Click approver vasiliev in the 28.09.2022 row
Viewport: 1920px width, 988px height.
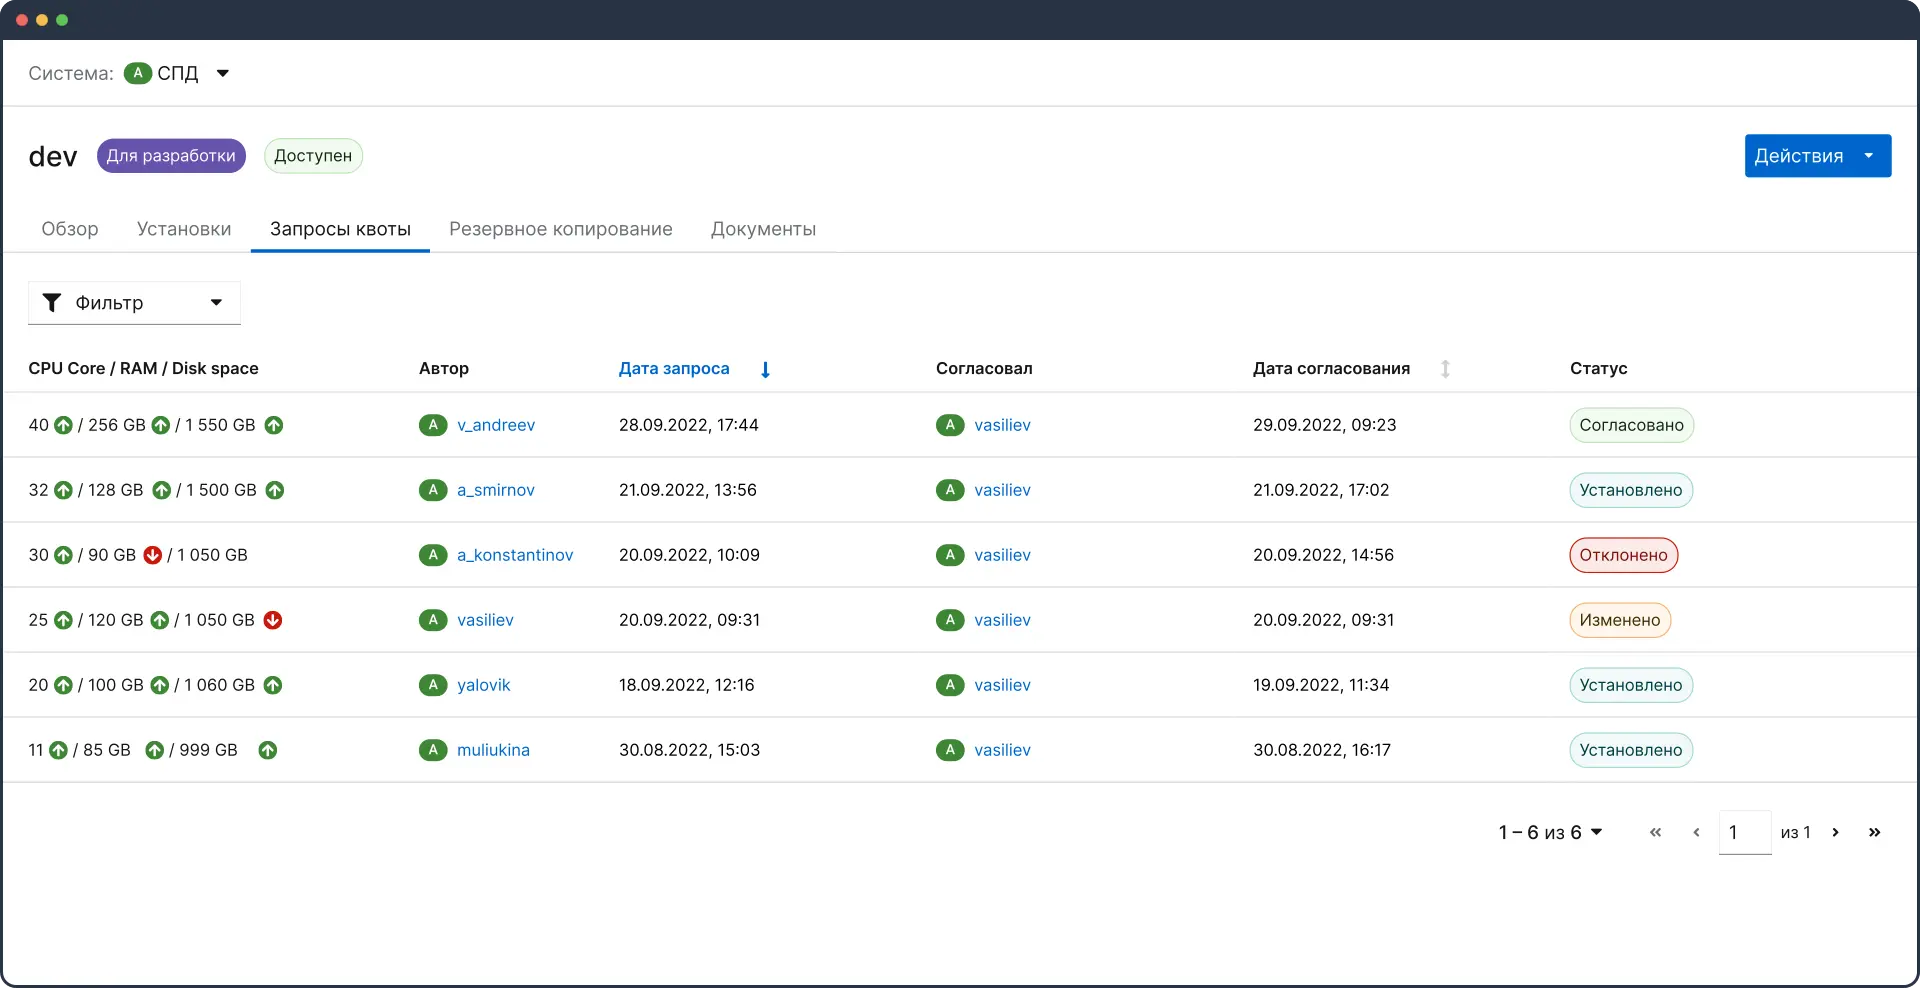click(1002, 425)
